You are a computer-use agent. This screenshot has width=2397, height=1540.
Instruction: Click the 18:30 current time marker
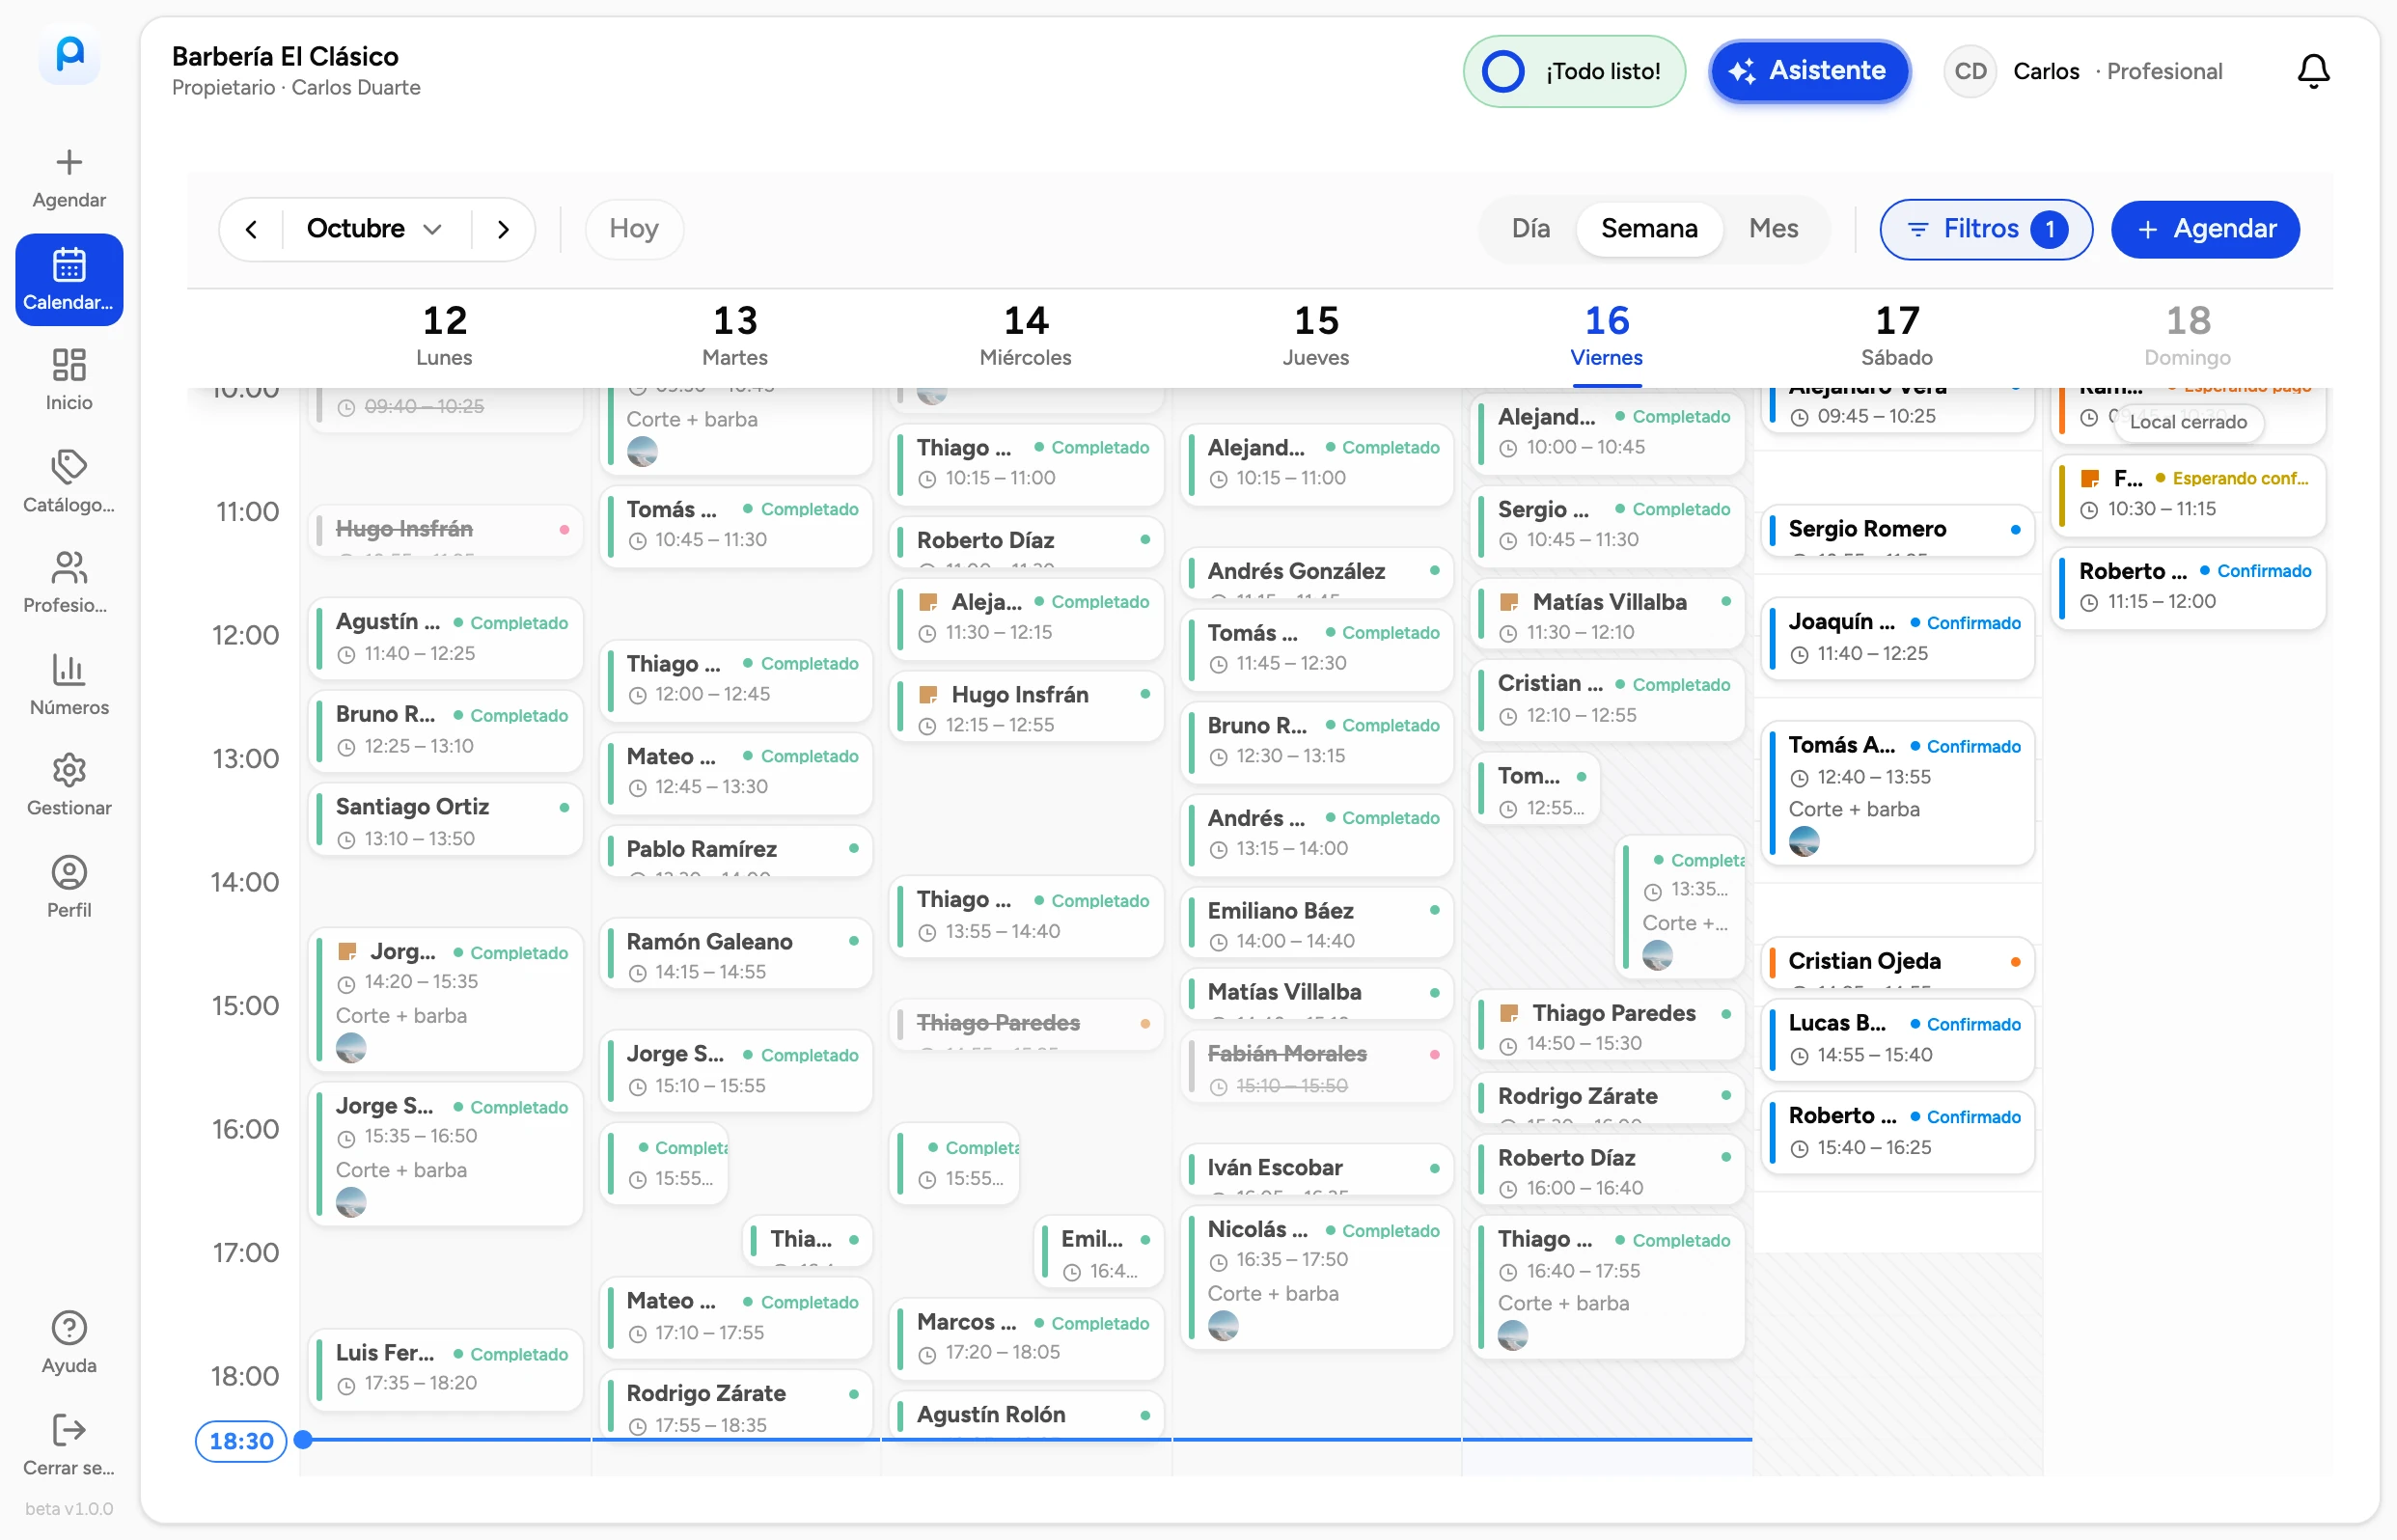[x=241, y=1441]
